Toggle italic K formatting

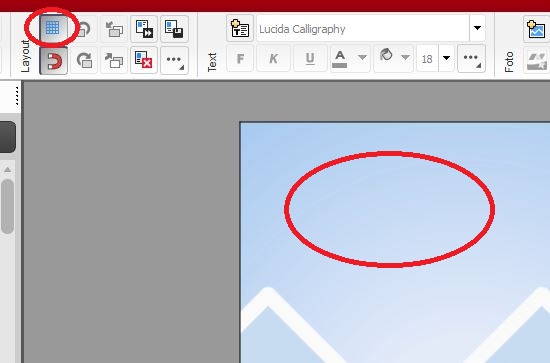pyautogui.click(x=273, y=59)
